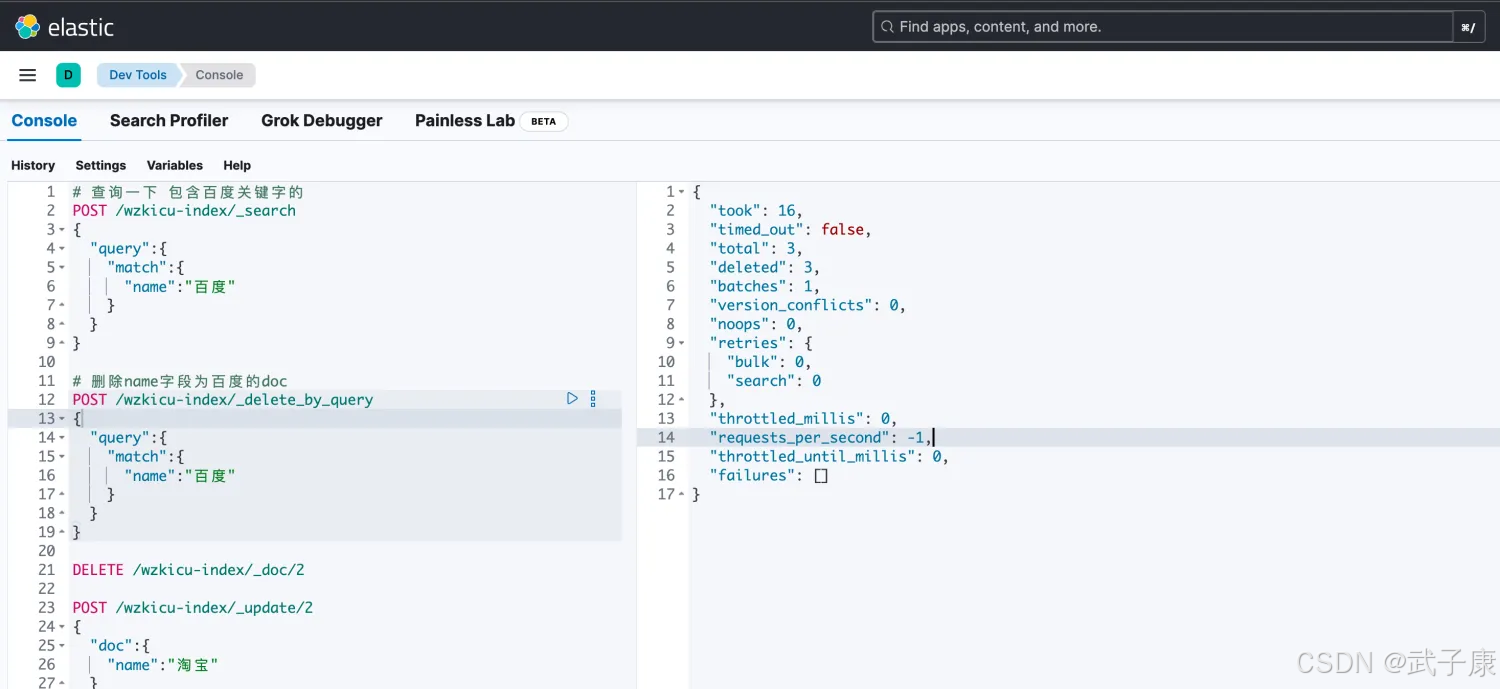This screenshot has width=1500, height=689.
Task: Open request options three-dots menu
Action: coord(593,399)
